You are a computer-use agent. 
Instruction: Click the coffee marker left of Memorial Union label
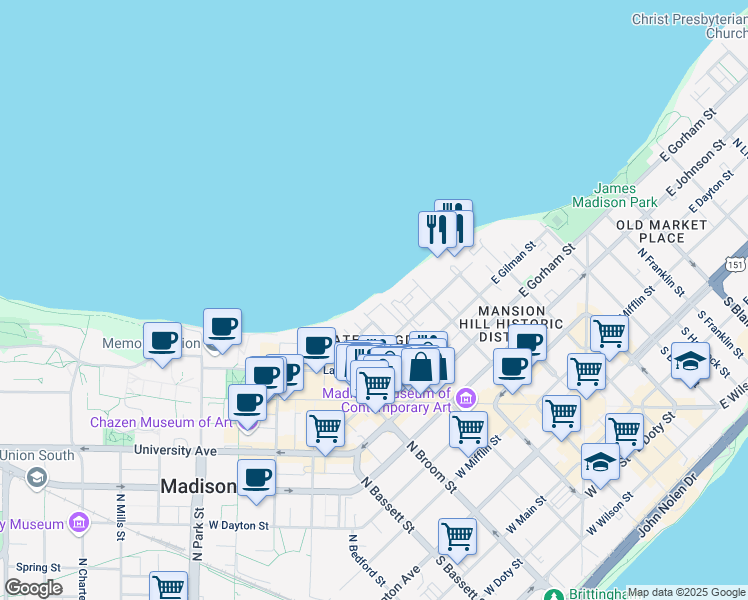click(162, 340)
